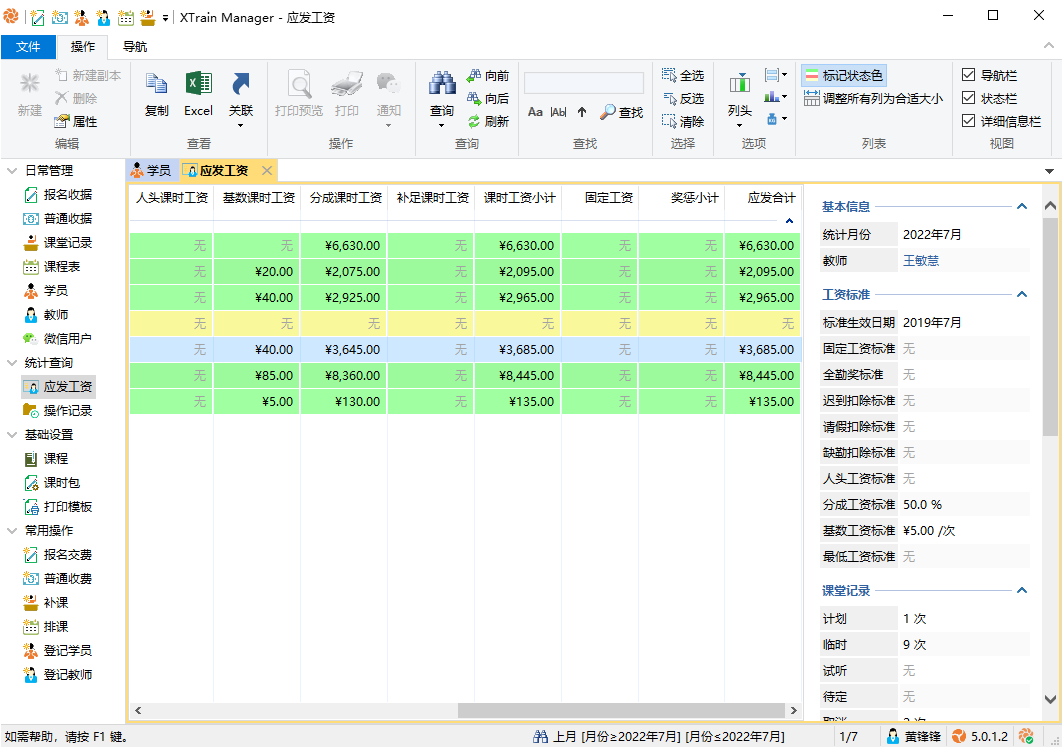Open 报名收据 in navigation

coord(58,195)
